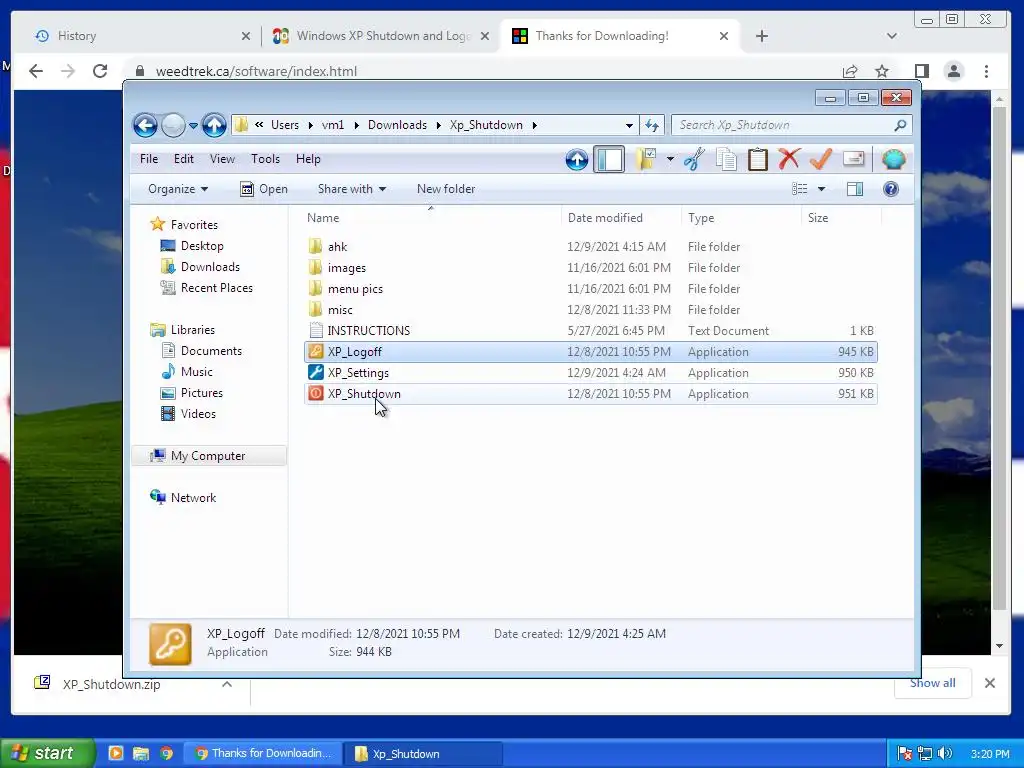1024x768 pixels.
Task: Open the File menu
Action: (149, 159)
